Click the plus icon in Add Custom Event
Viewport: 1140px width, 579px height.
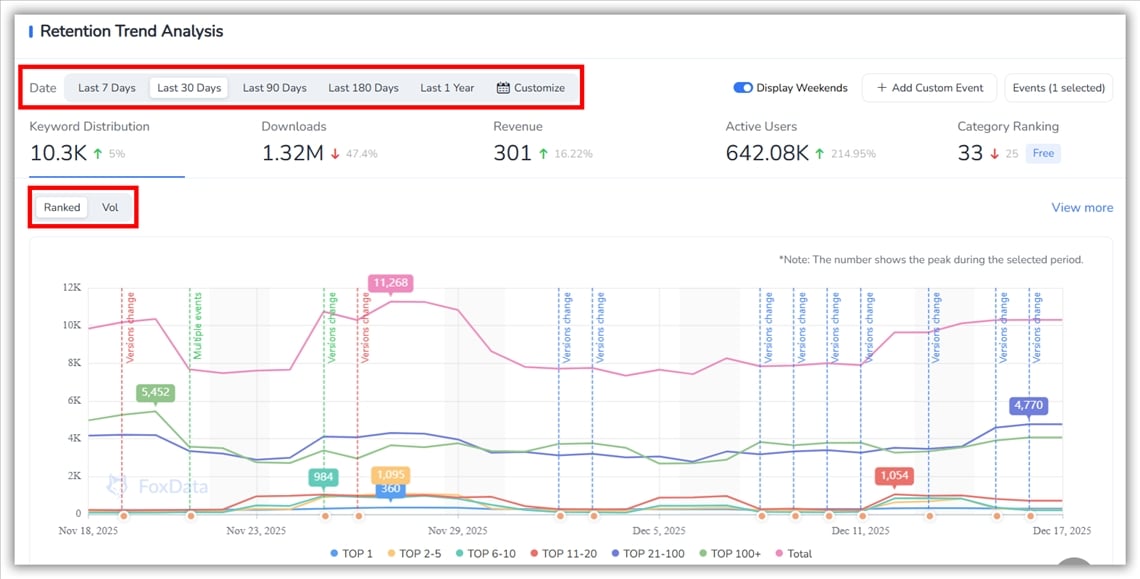pos(881,88)
